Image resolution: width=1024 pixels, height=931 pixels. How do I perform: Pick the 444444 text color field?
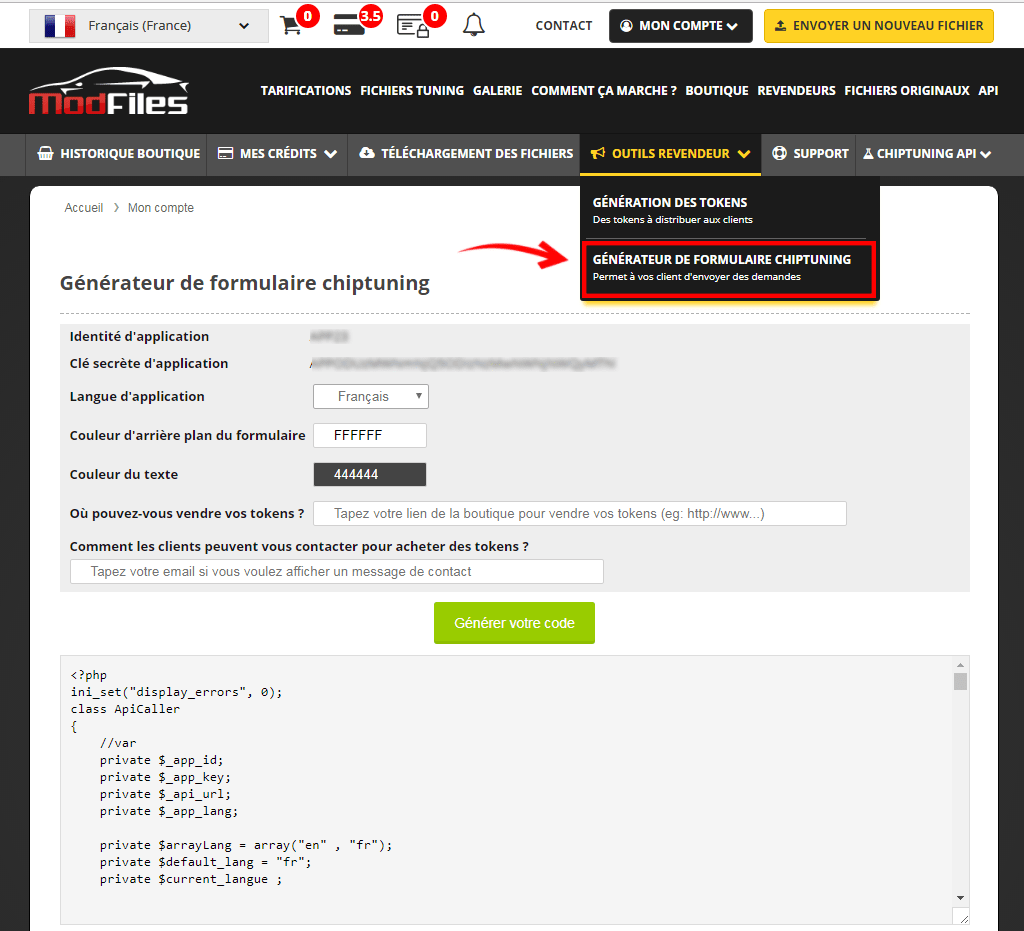tap(370, 475)
